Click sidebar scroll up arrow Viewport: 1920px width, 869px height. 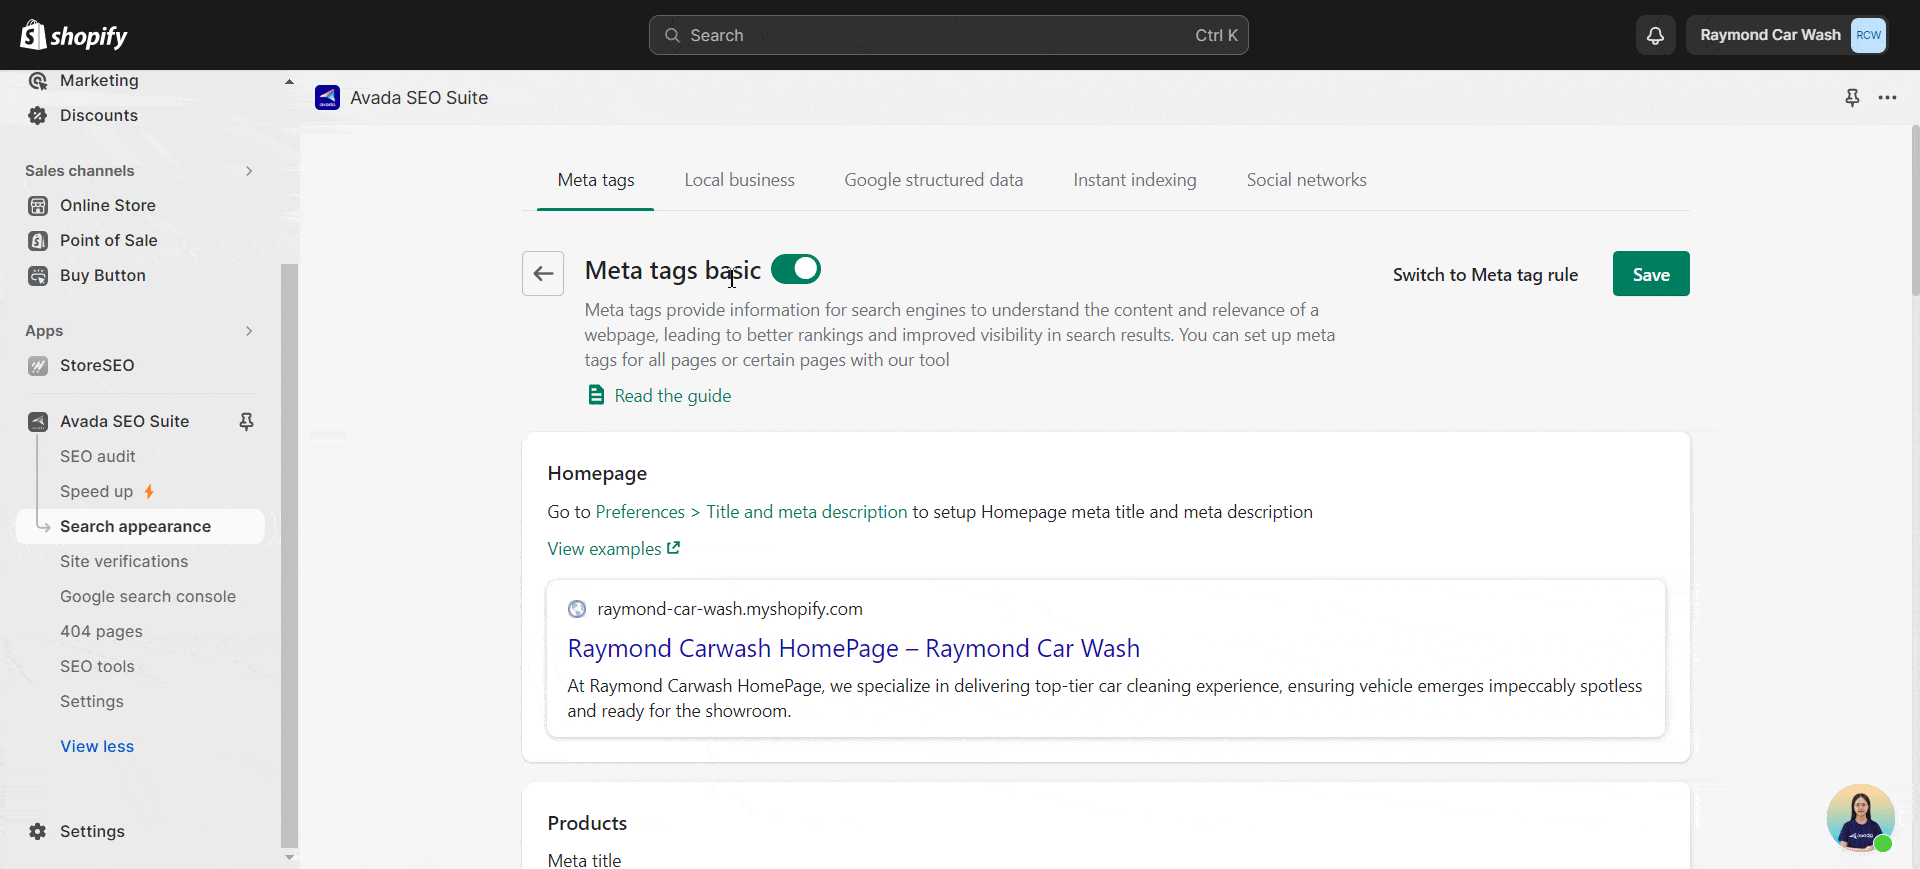click(x=289, y=82)
